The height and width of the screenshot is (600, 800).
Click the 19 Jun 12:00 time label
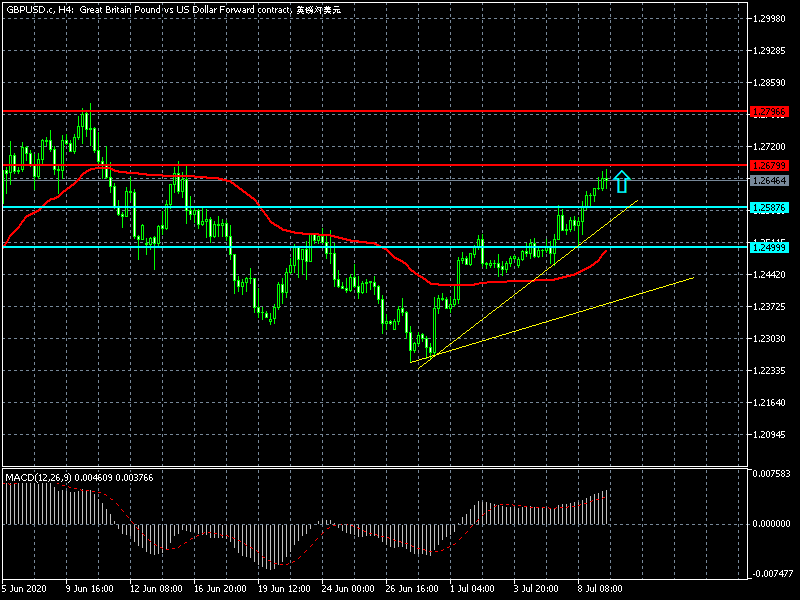pyautogui.click(x=284, y=588)
